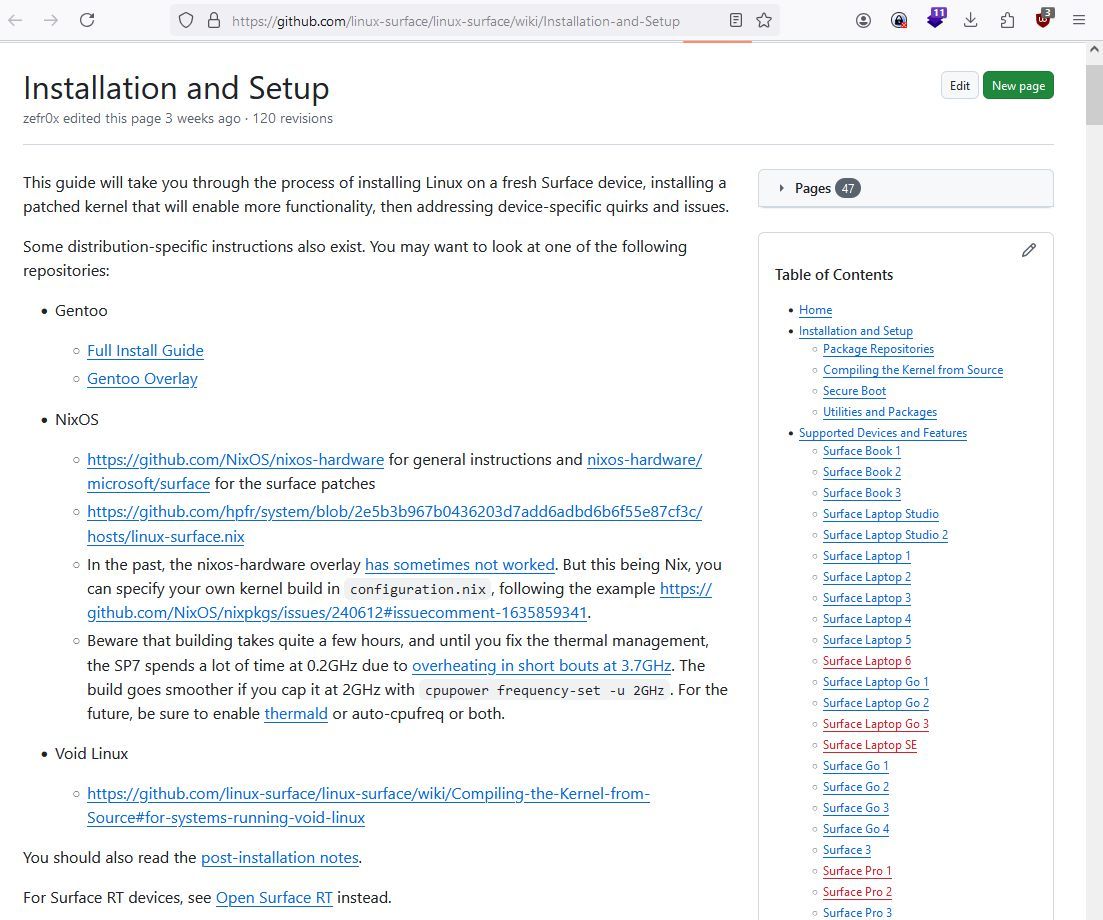Screen dimensions: 1103x920
Task: Click the green New page button
Action: click(x=1018, y=86)
